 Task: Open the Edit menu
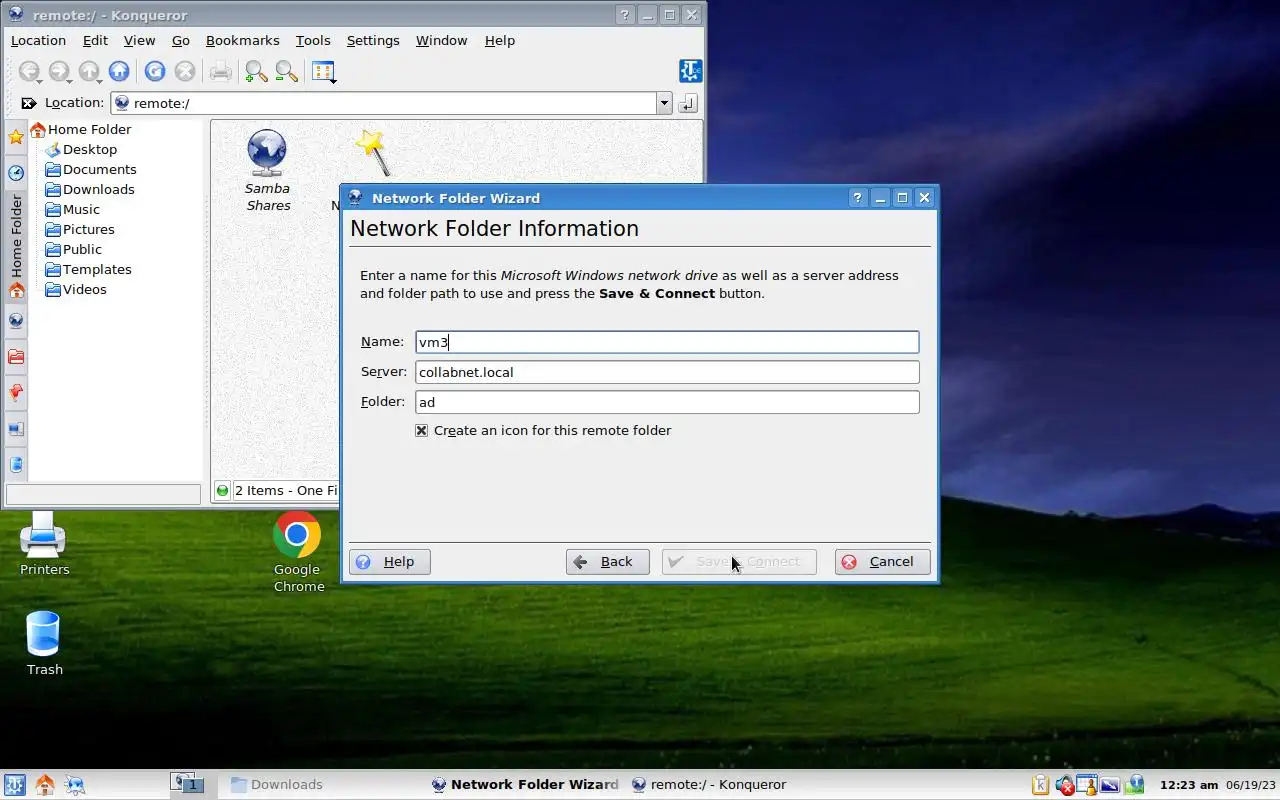coord(95,40)
